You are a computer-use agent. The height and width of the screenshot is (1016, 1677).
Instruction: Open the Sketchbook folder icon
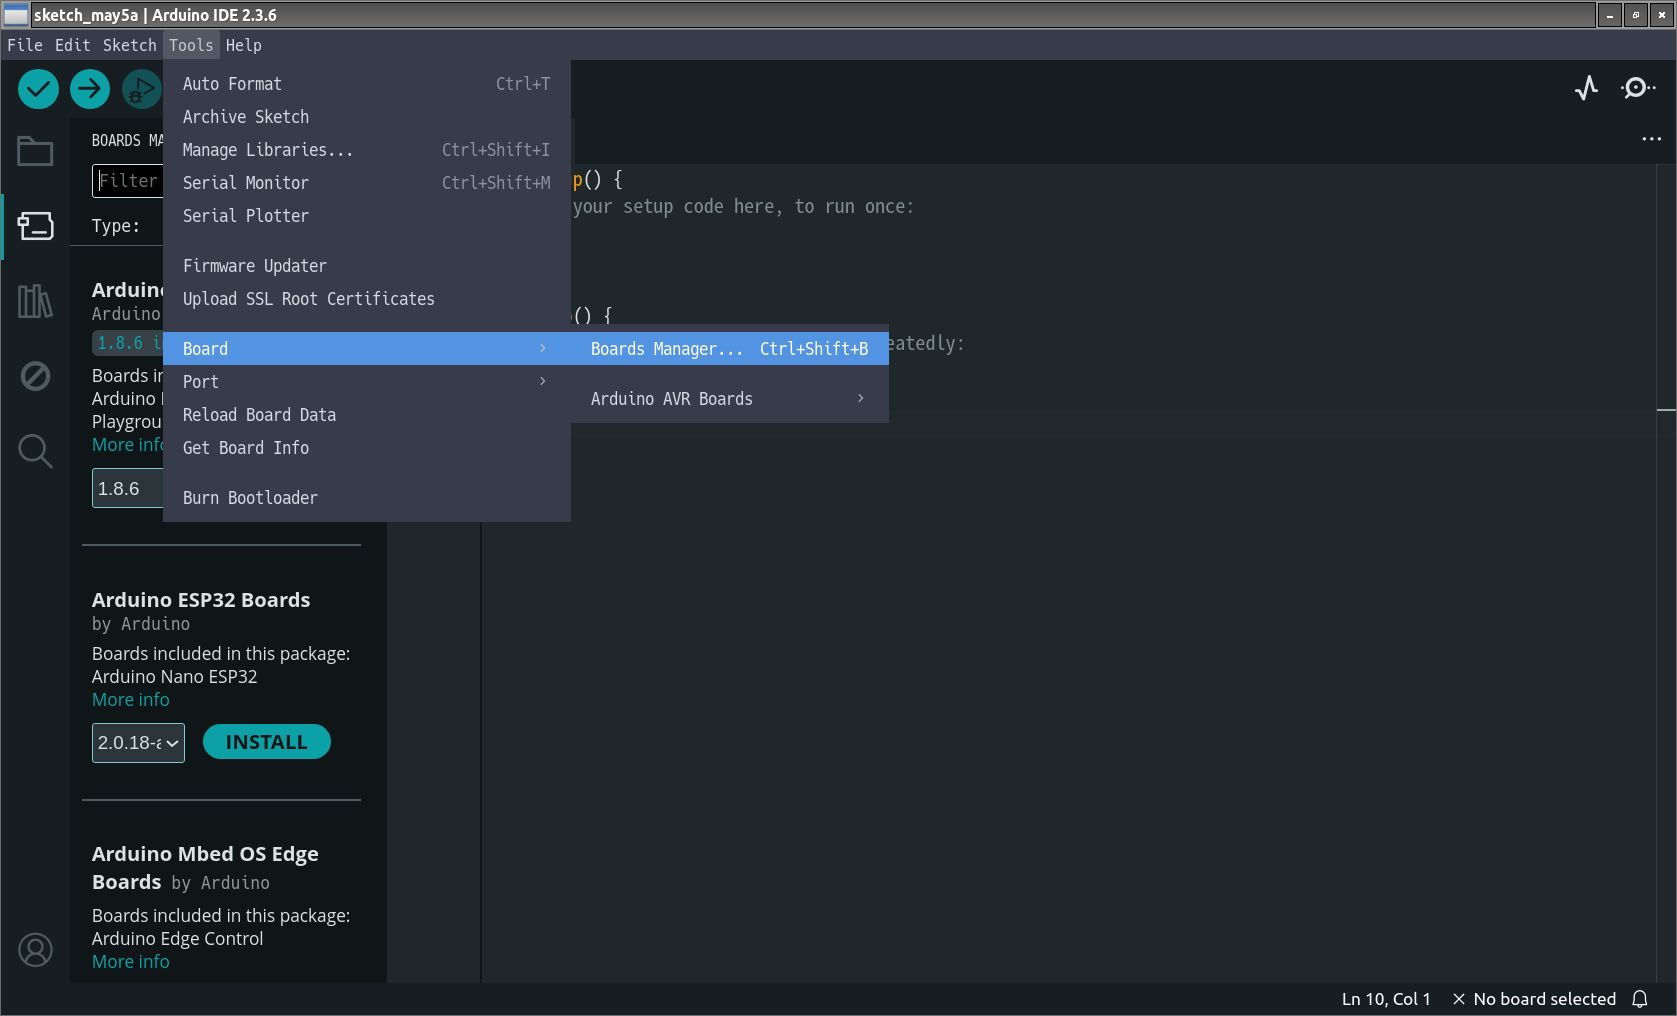pyautogui.click(x=35, y=151)
